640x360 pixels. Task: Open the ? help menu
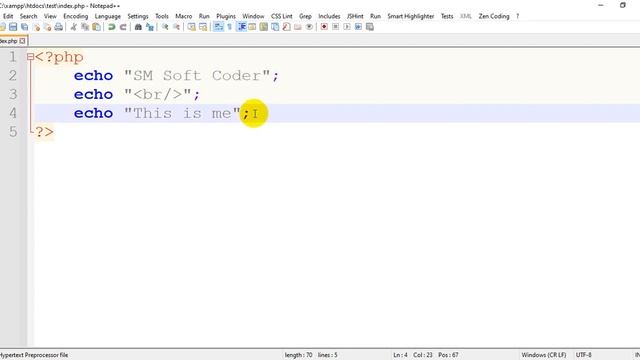click(518, 16)
